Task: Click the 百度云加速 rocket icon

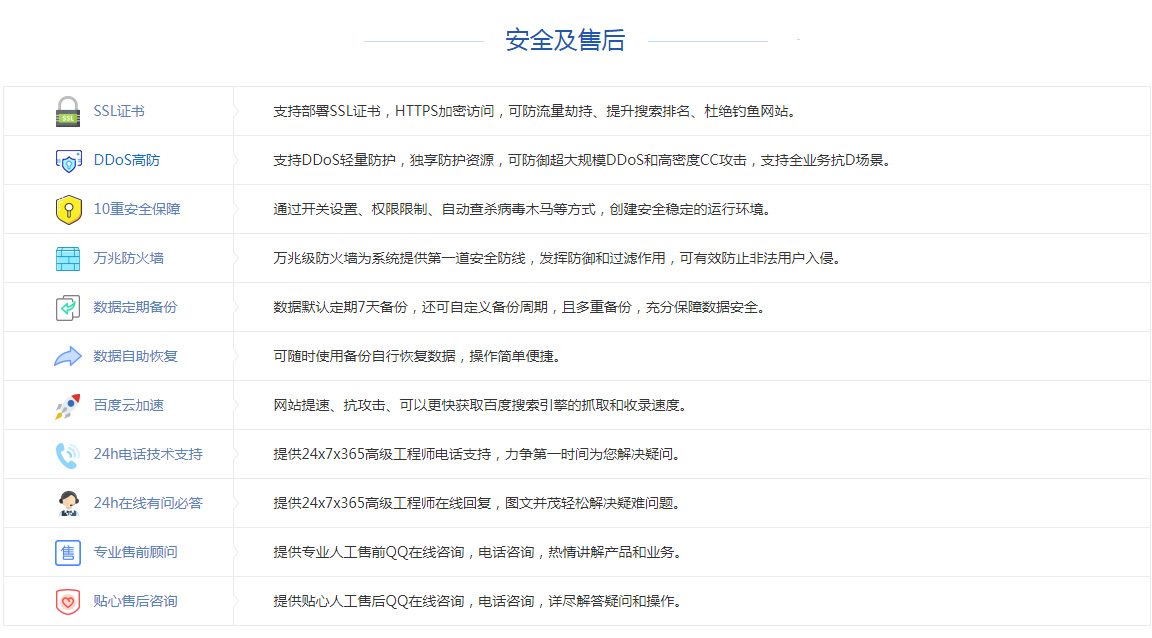Action: pyautogui.click(x=68, y=405)
